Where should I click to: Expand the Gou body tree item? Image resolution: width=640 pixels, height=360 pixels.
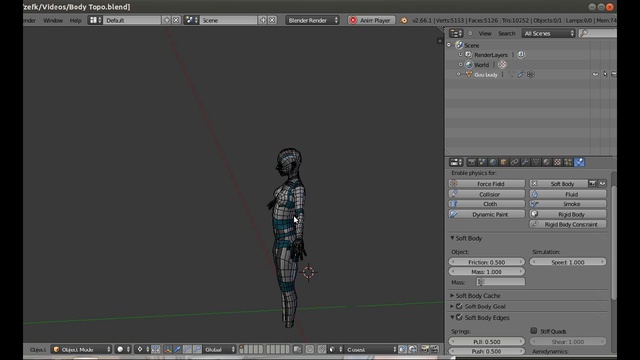click(x=458, y=75)
